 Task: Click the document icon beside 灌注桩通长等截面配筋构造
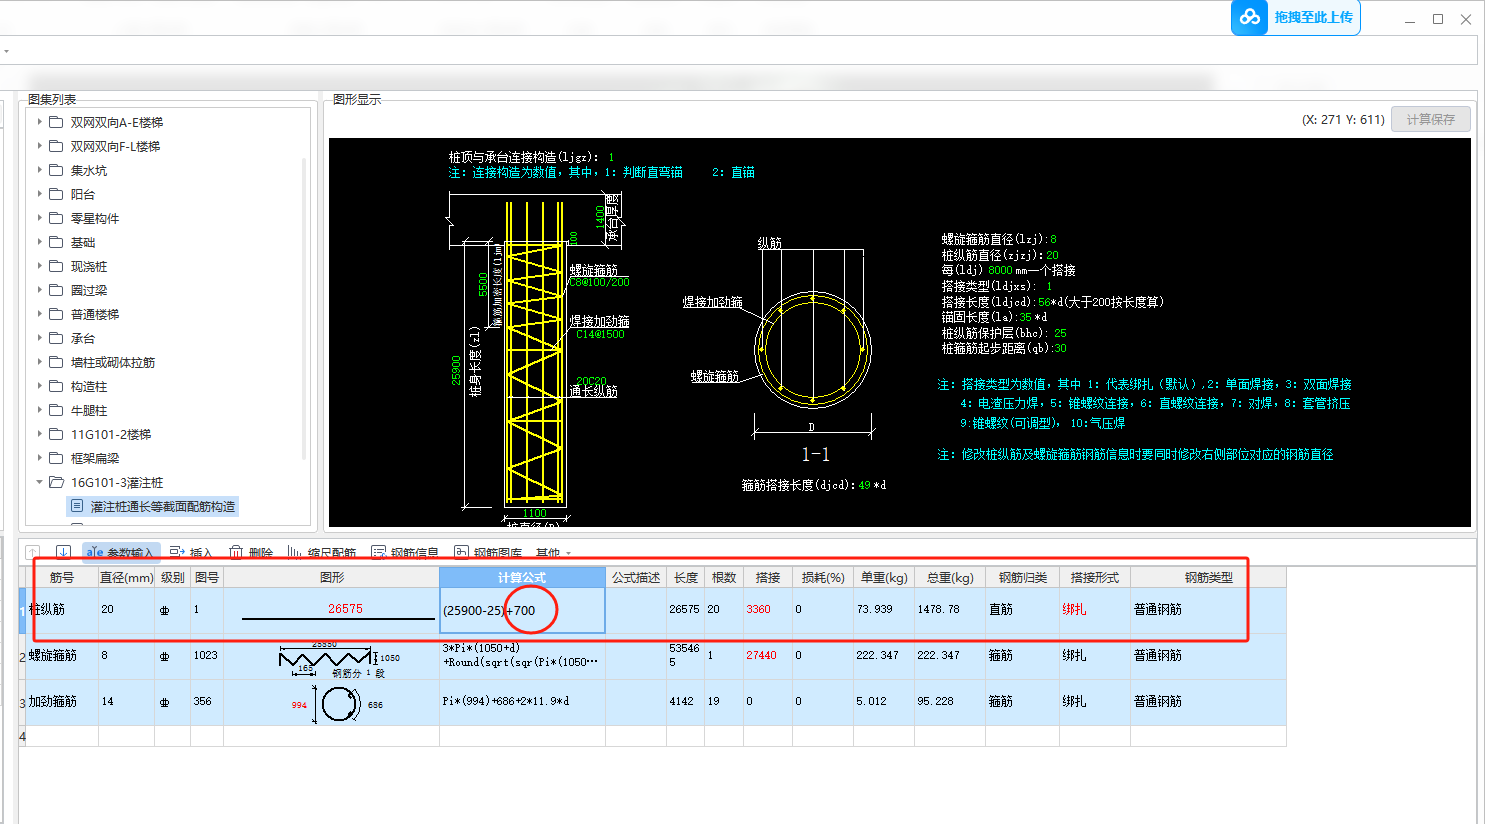point(77,506)
